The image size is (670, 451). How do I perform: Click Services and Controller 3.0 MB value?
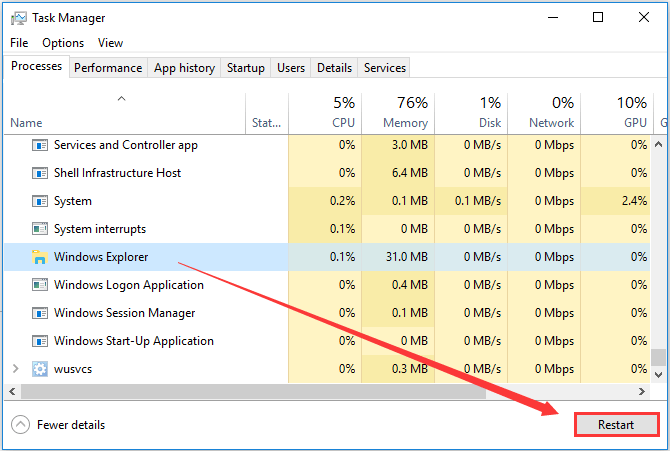[x=410, y=145]
